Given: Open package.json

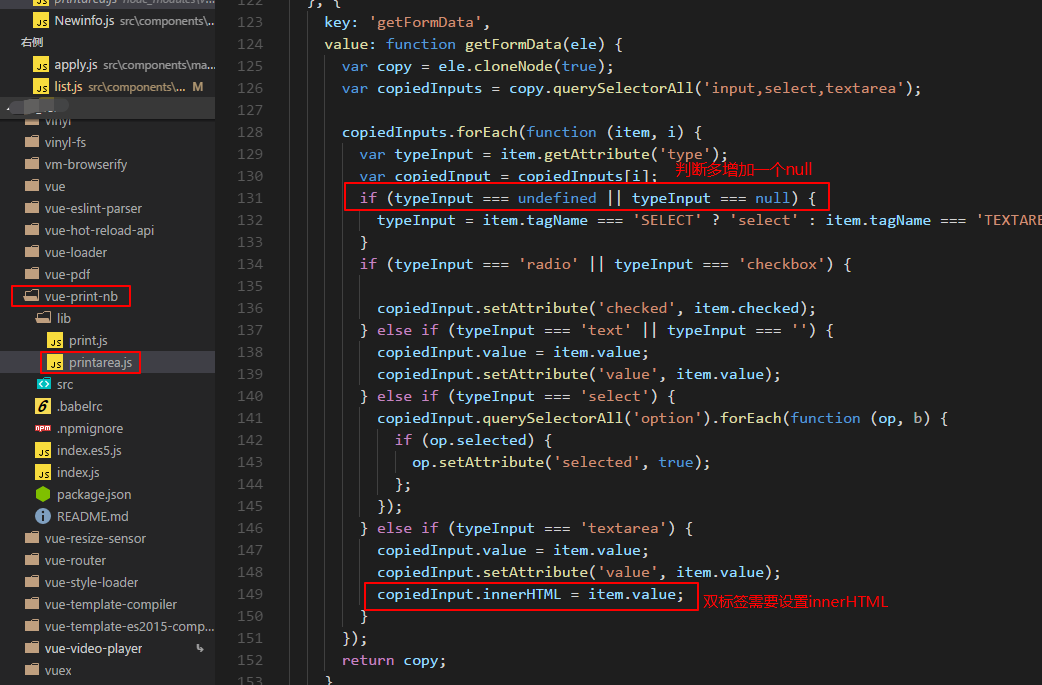Looking at the screenshot, I should [x=94, y=494].
